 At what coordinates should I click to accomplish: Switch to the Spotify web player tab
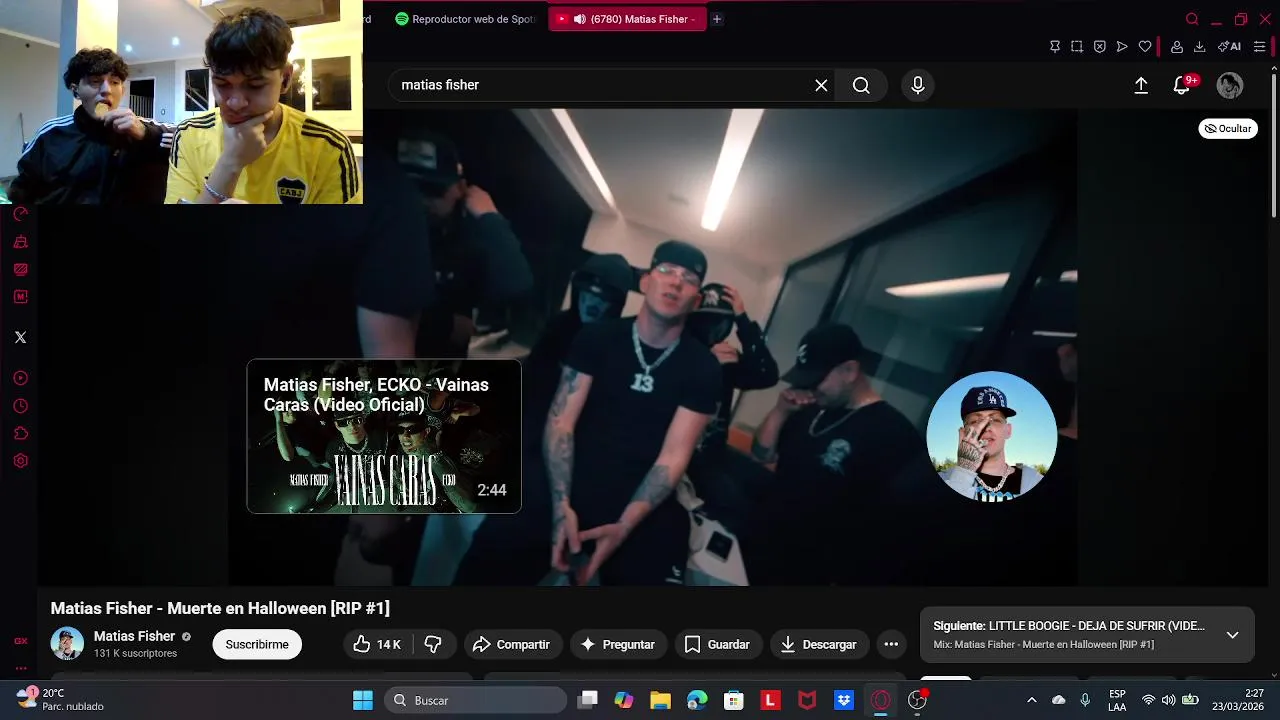467,19
